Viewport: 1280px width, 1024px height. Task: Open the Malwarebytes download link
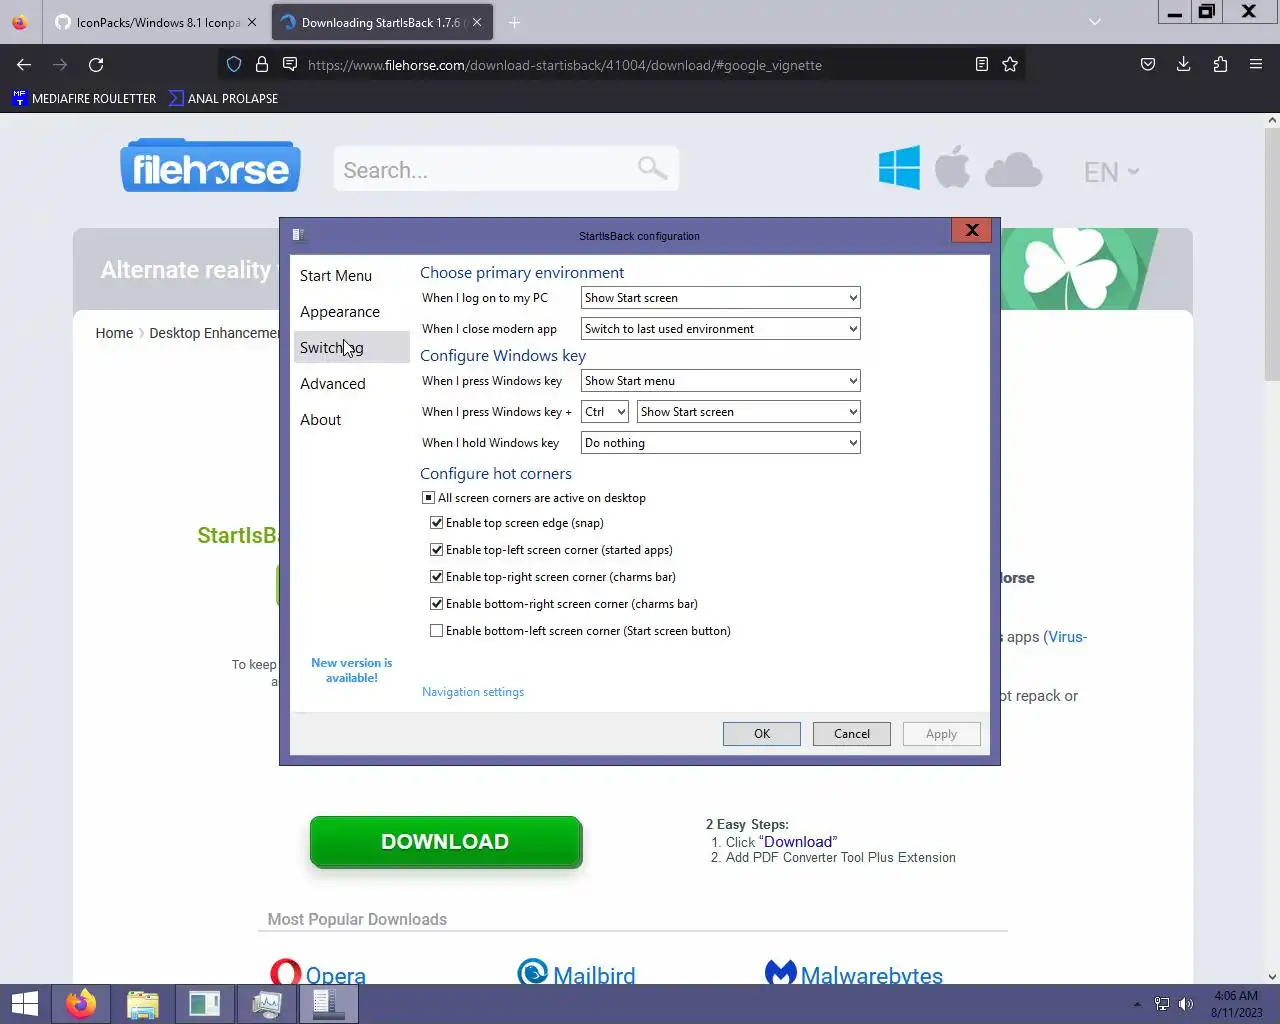point(872,975)
